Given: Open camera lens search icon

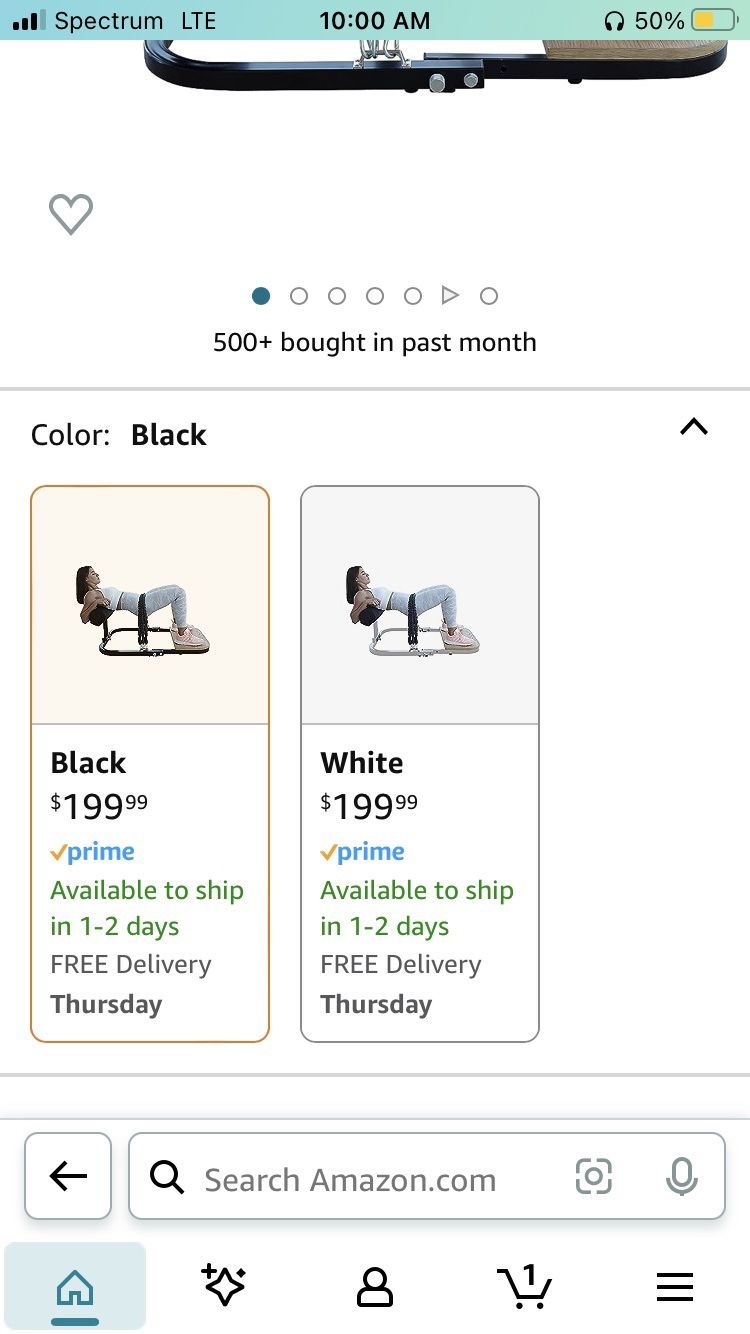Looking at the screenshot, I should (593, 1176).
